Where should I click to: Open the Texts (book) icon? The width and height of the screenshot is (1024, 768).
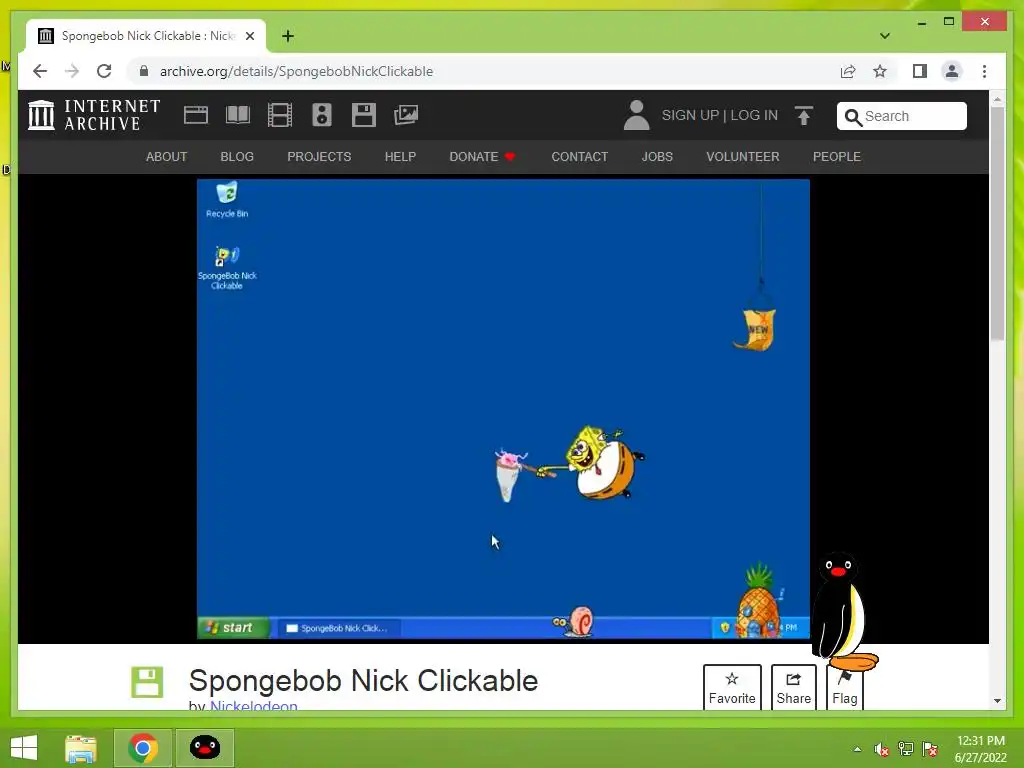[x=238, y=116]
